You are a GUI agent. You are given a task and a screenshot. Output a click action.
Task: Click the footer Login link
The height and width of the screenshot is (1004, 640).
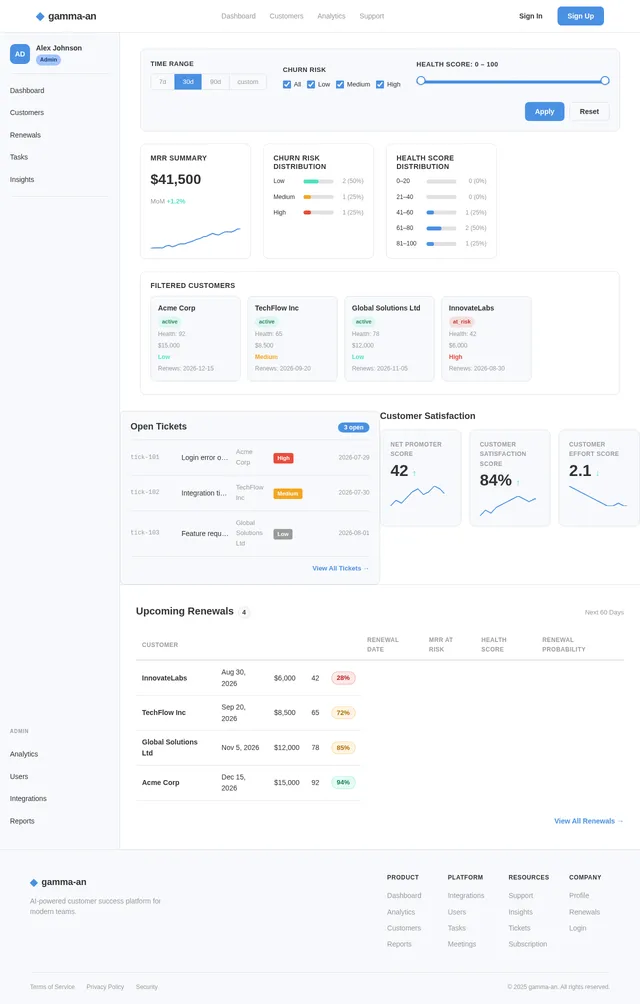(578, 928)
